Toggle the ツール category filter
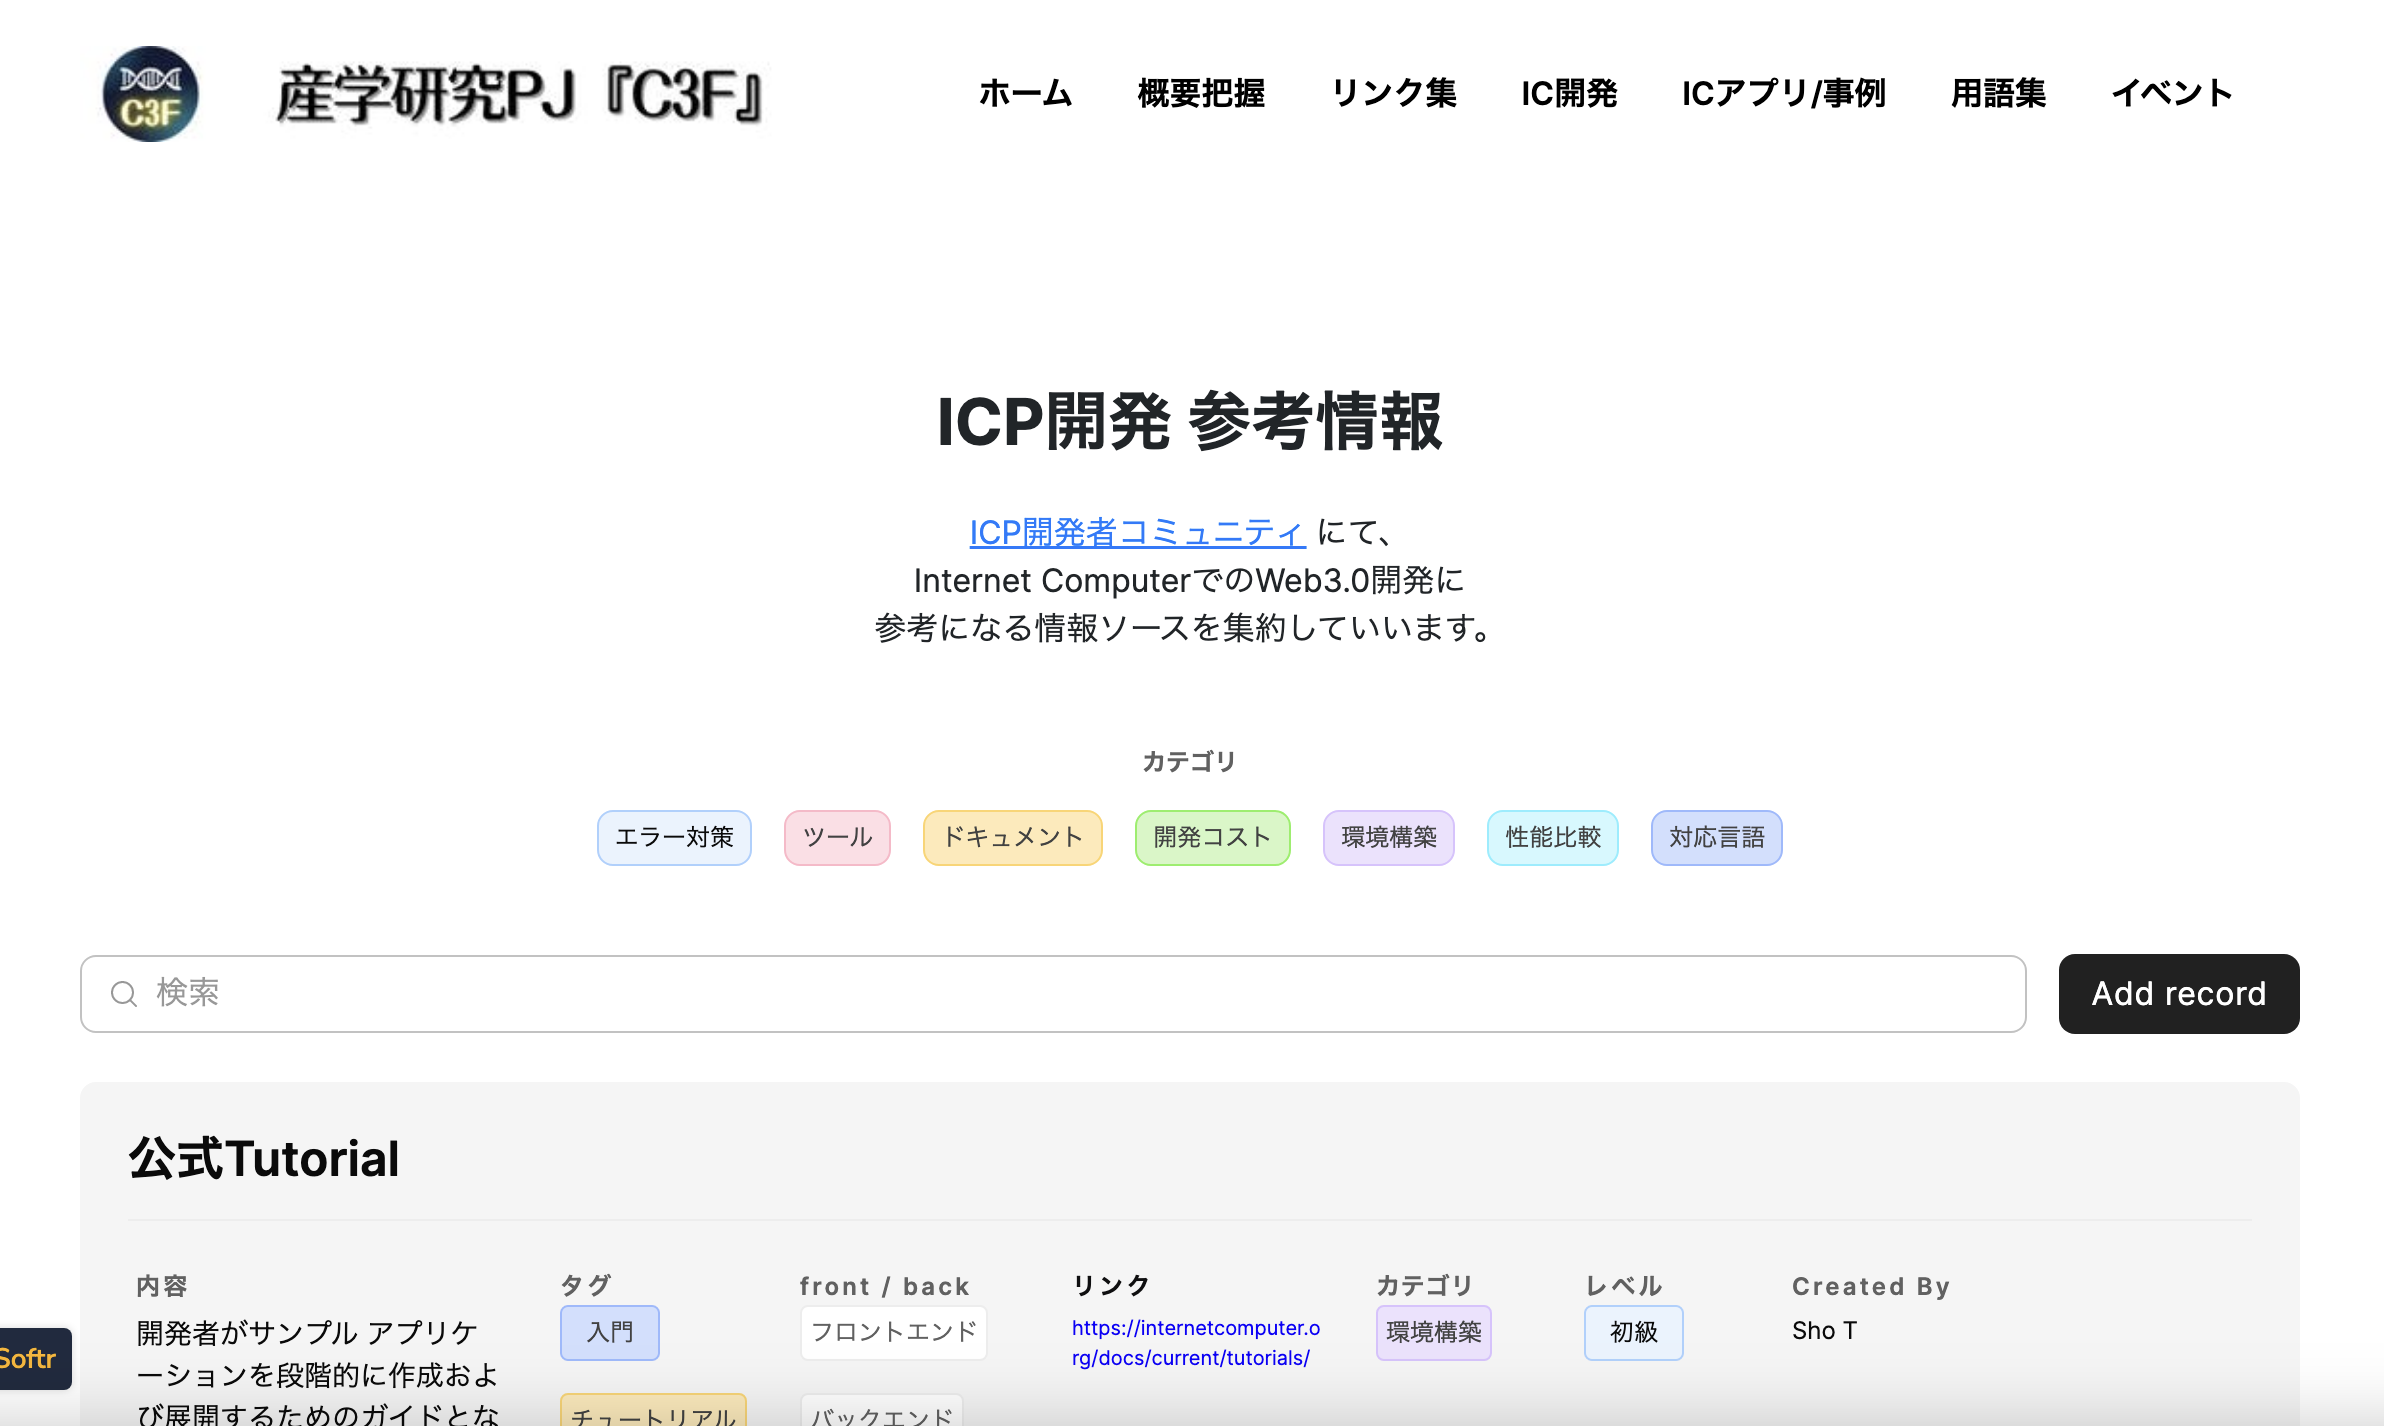 (x=837, y=837)
